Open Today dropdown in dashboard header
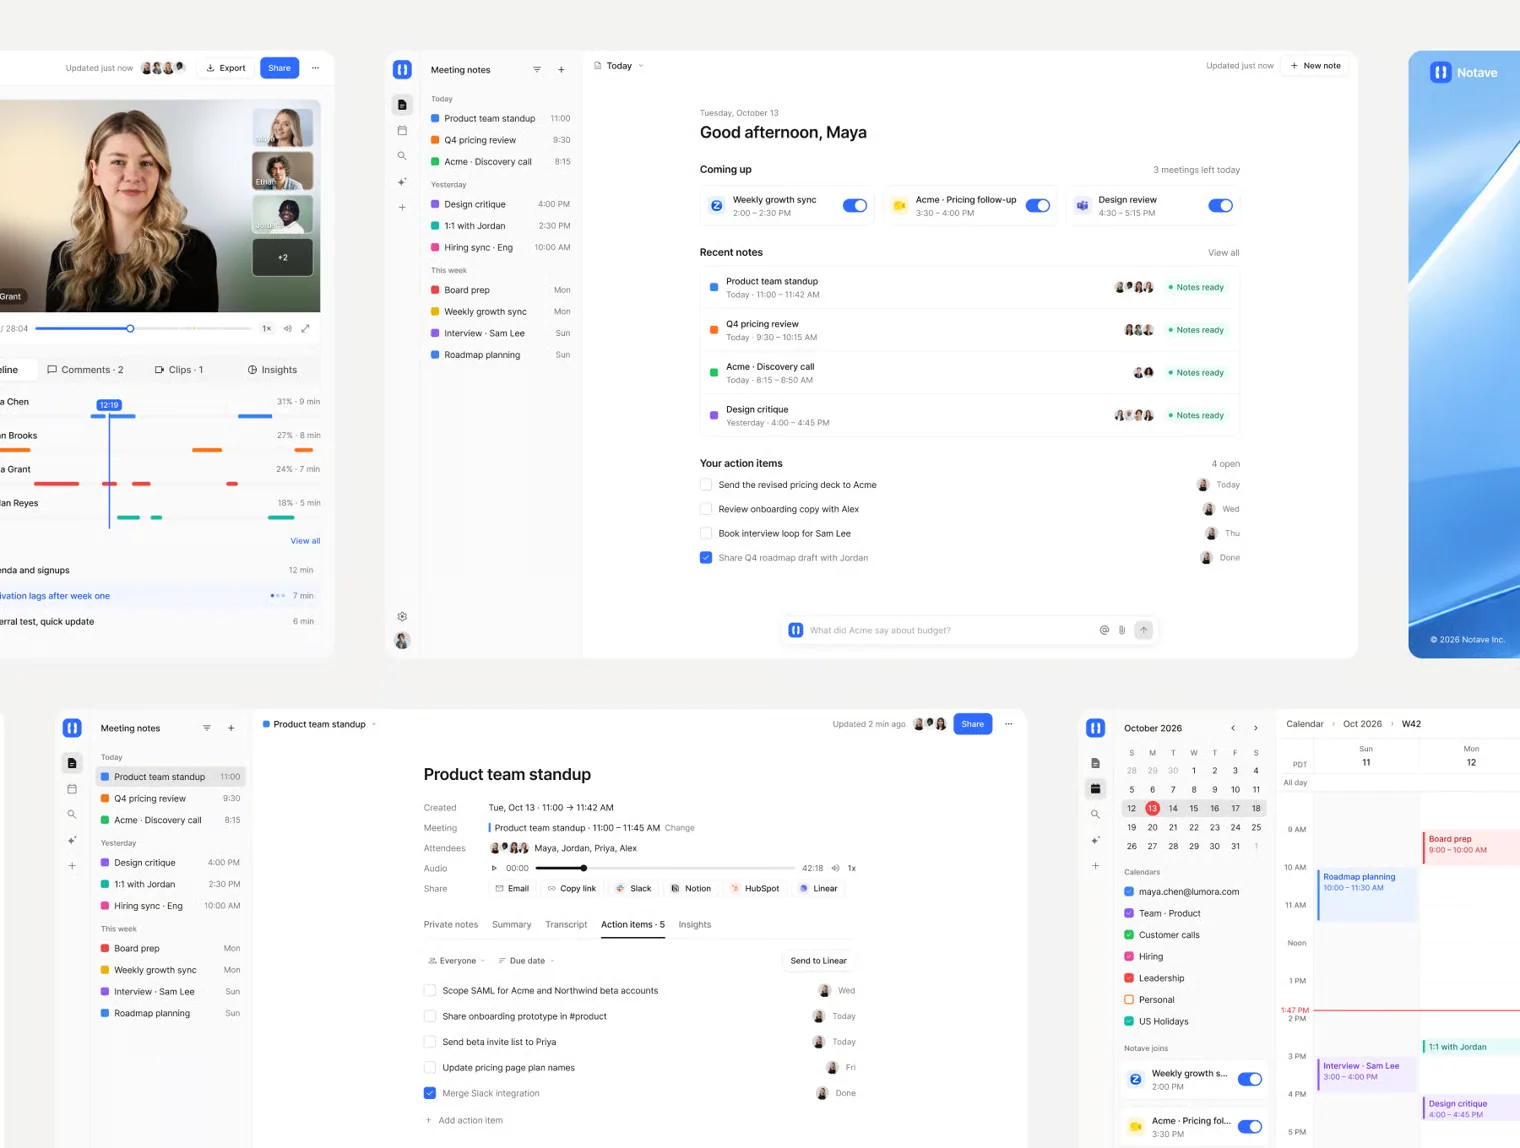Image resolution: width=1520 pixels, height=1148 pixels. pos(619,66)
